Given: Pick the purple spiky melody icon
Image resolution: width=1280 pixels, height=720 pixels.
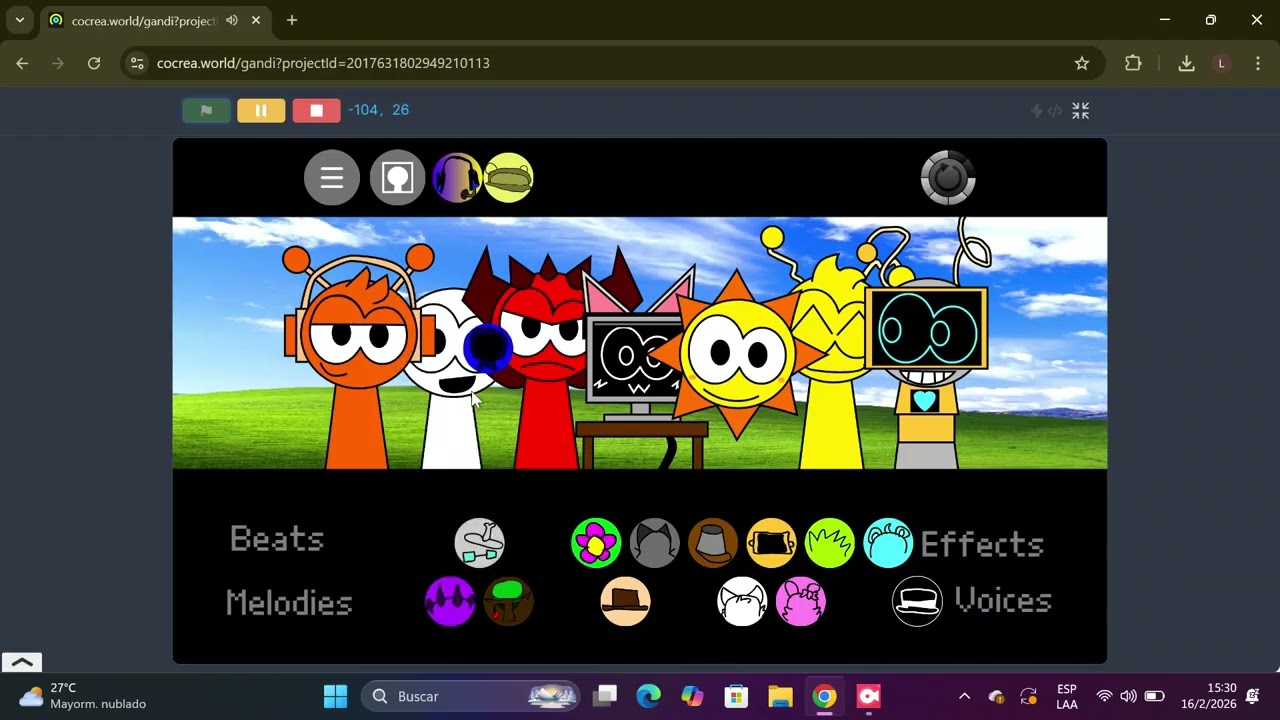Looking at the screenshot, I should (x=450, y=601).
